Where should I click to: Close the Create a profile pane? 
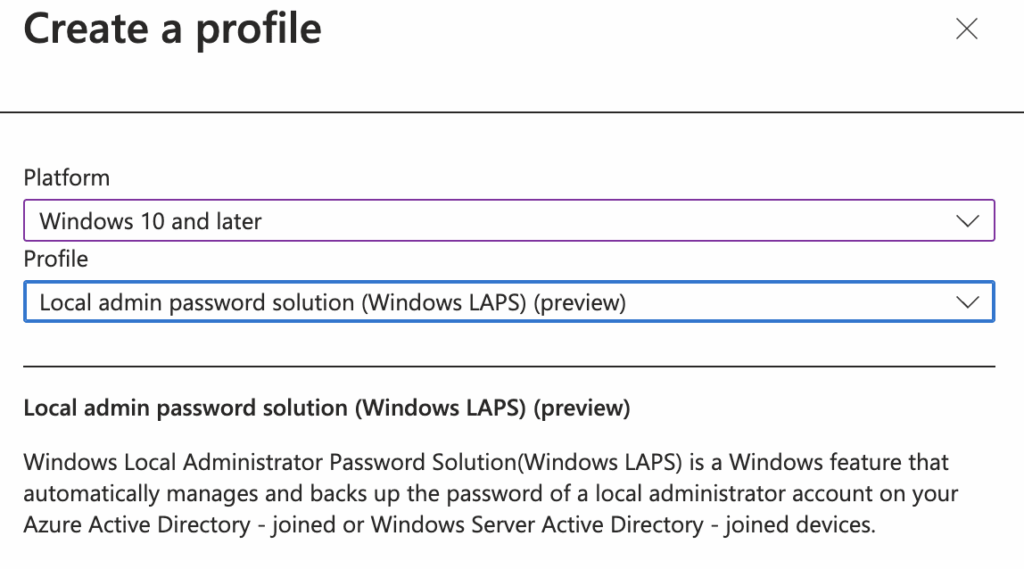point(966,30)
